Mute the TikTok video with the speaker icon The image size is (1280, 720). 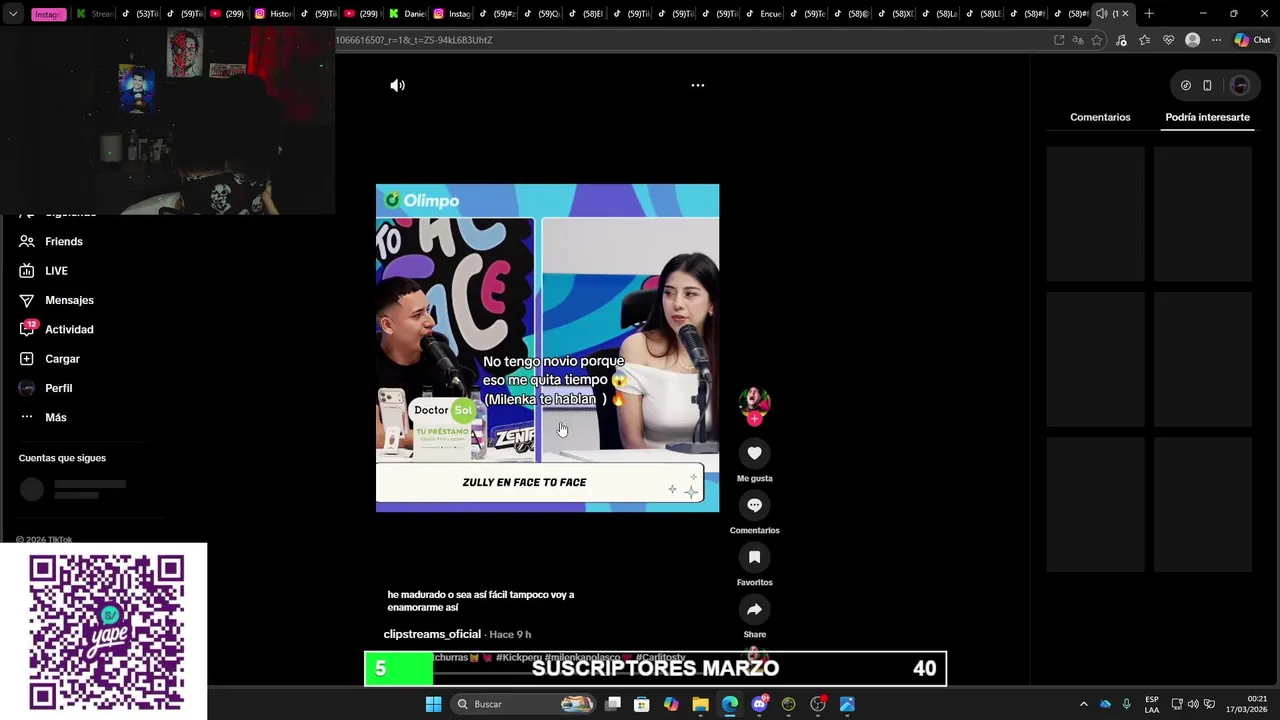[x=397, y=86]
